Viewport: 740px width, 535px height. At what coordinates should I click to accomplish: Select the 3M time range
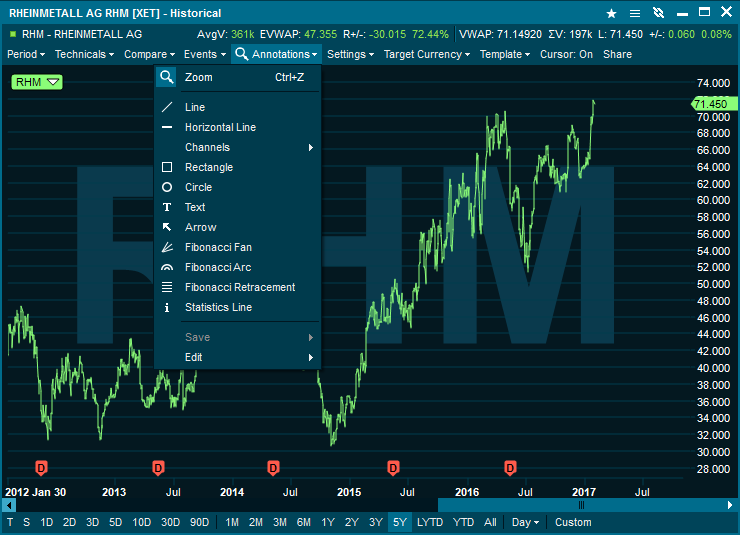pos(280,522)
